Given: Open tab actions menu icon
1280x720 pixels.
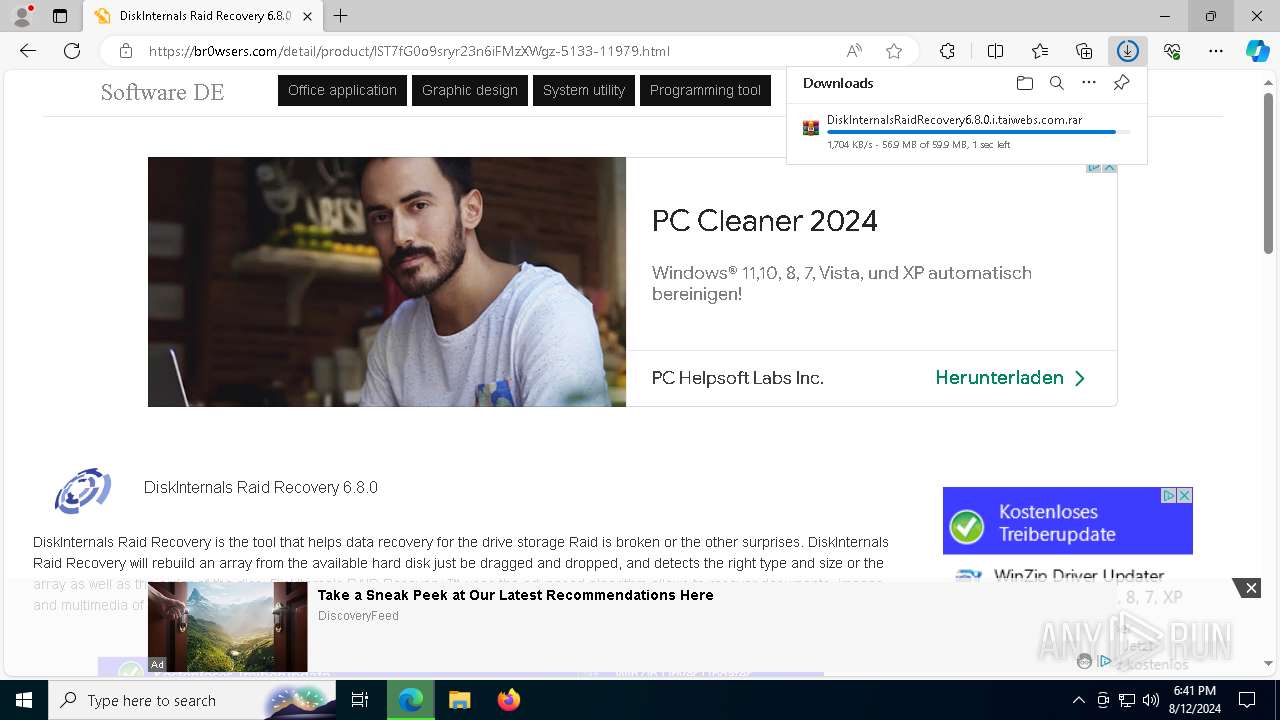Looking at the screenshot, I should 60,16.
